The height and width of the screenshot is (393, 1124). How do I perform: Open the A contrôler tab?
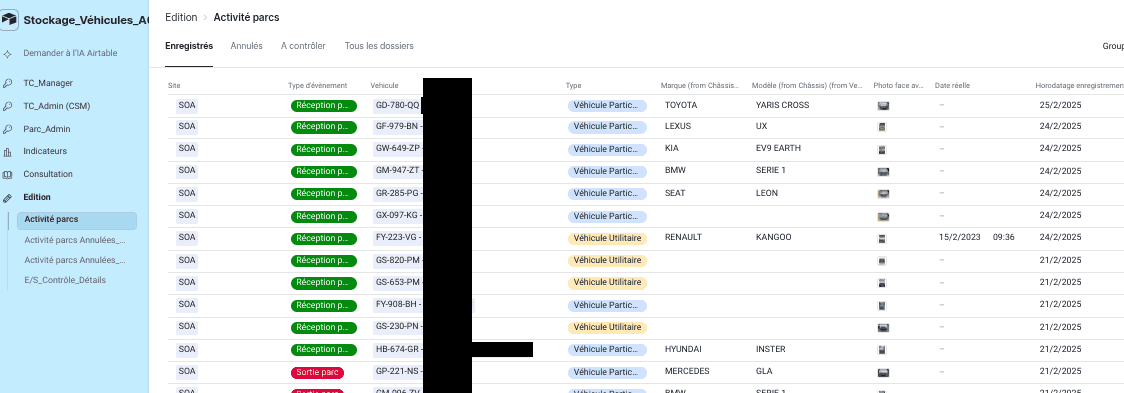(x=303, y=46)
